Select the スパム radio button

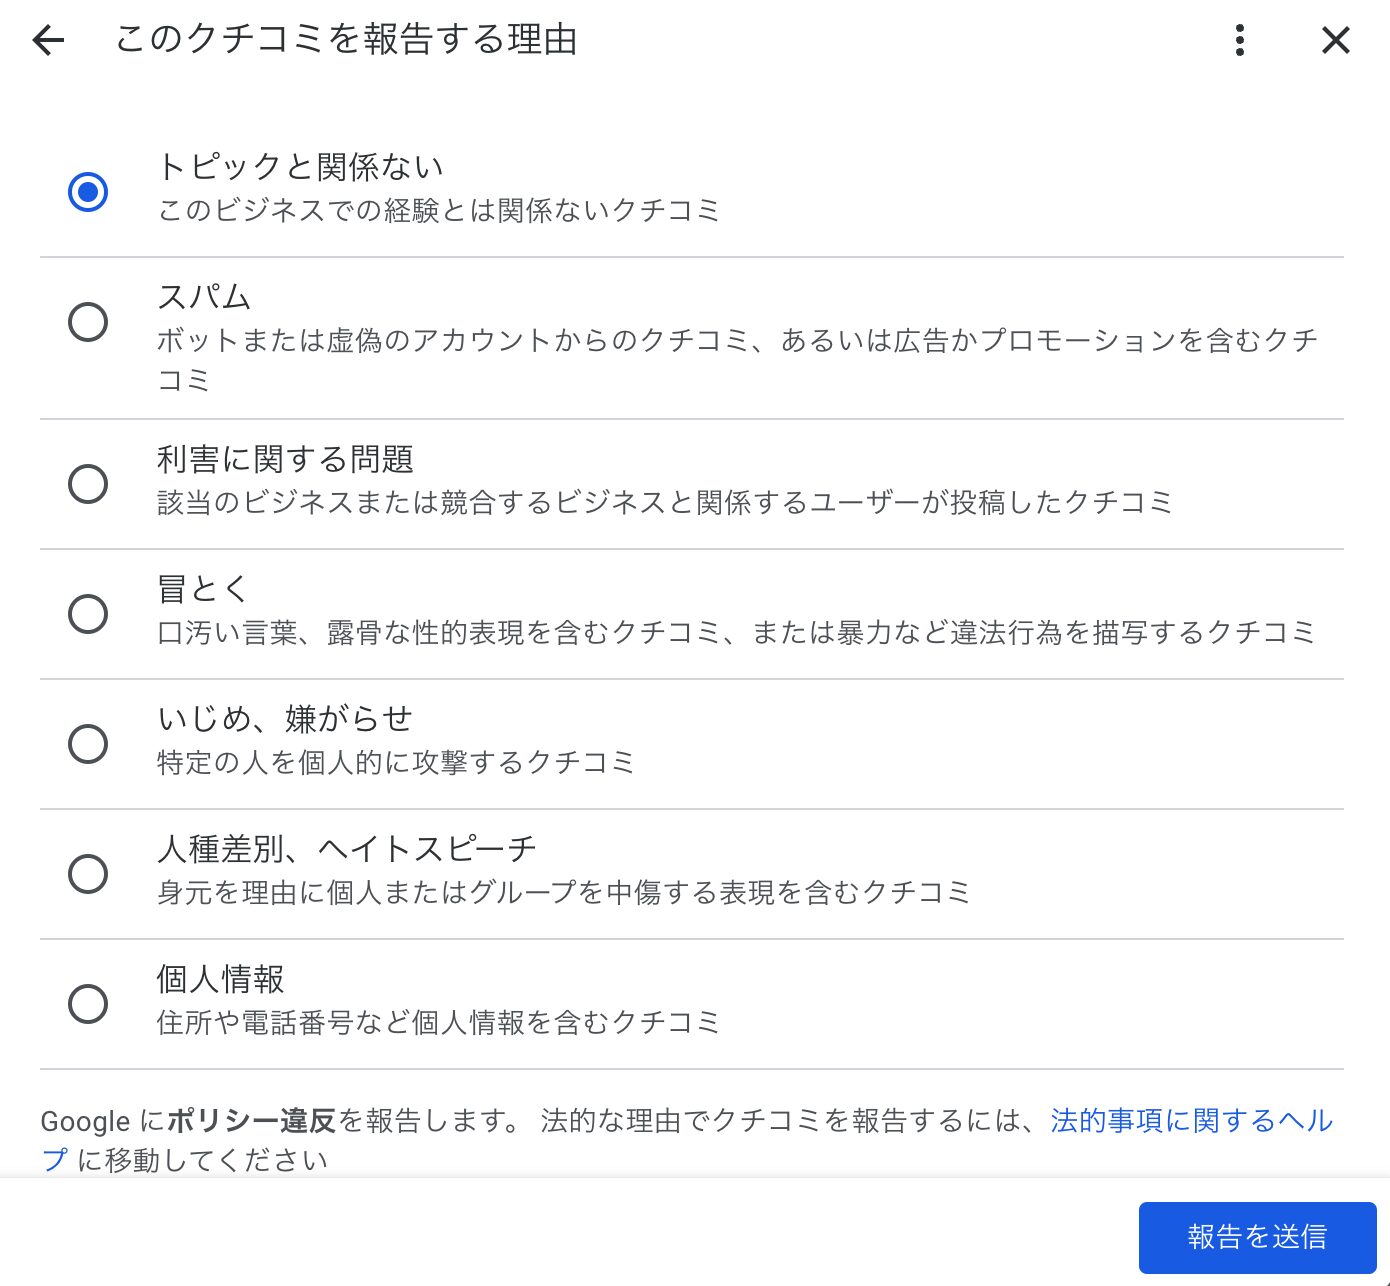[x=88, y=321]
